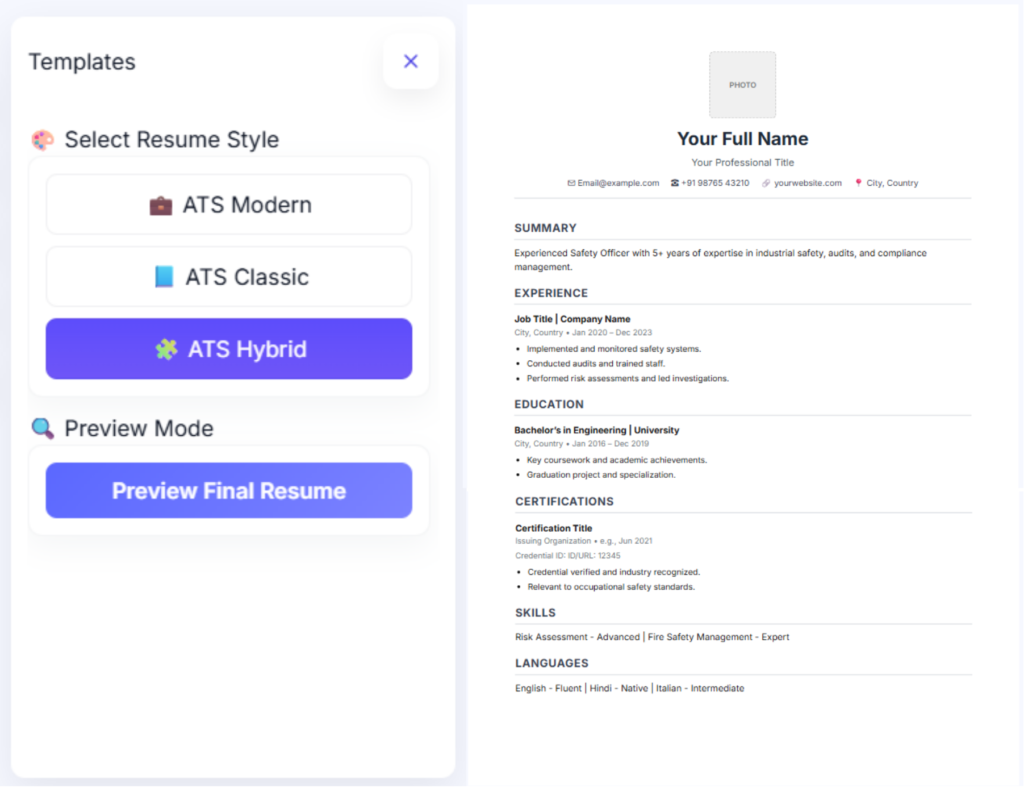Select the Job Title | Company Name line
This screenshot has width=1024, height=788.
pyautogui.click(x=572, y=319)
